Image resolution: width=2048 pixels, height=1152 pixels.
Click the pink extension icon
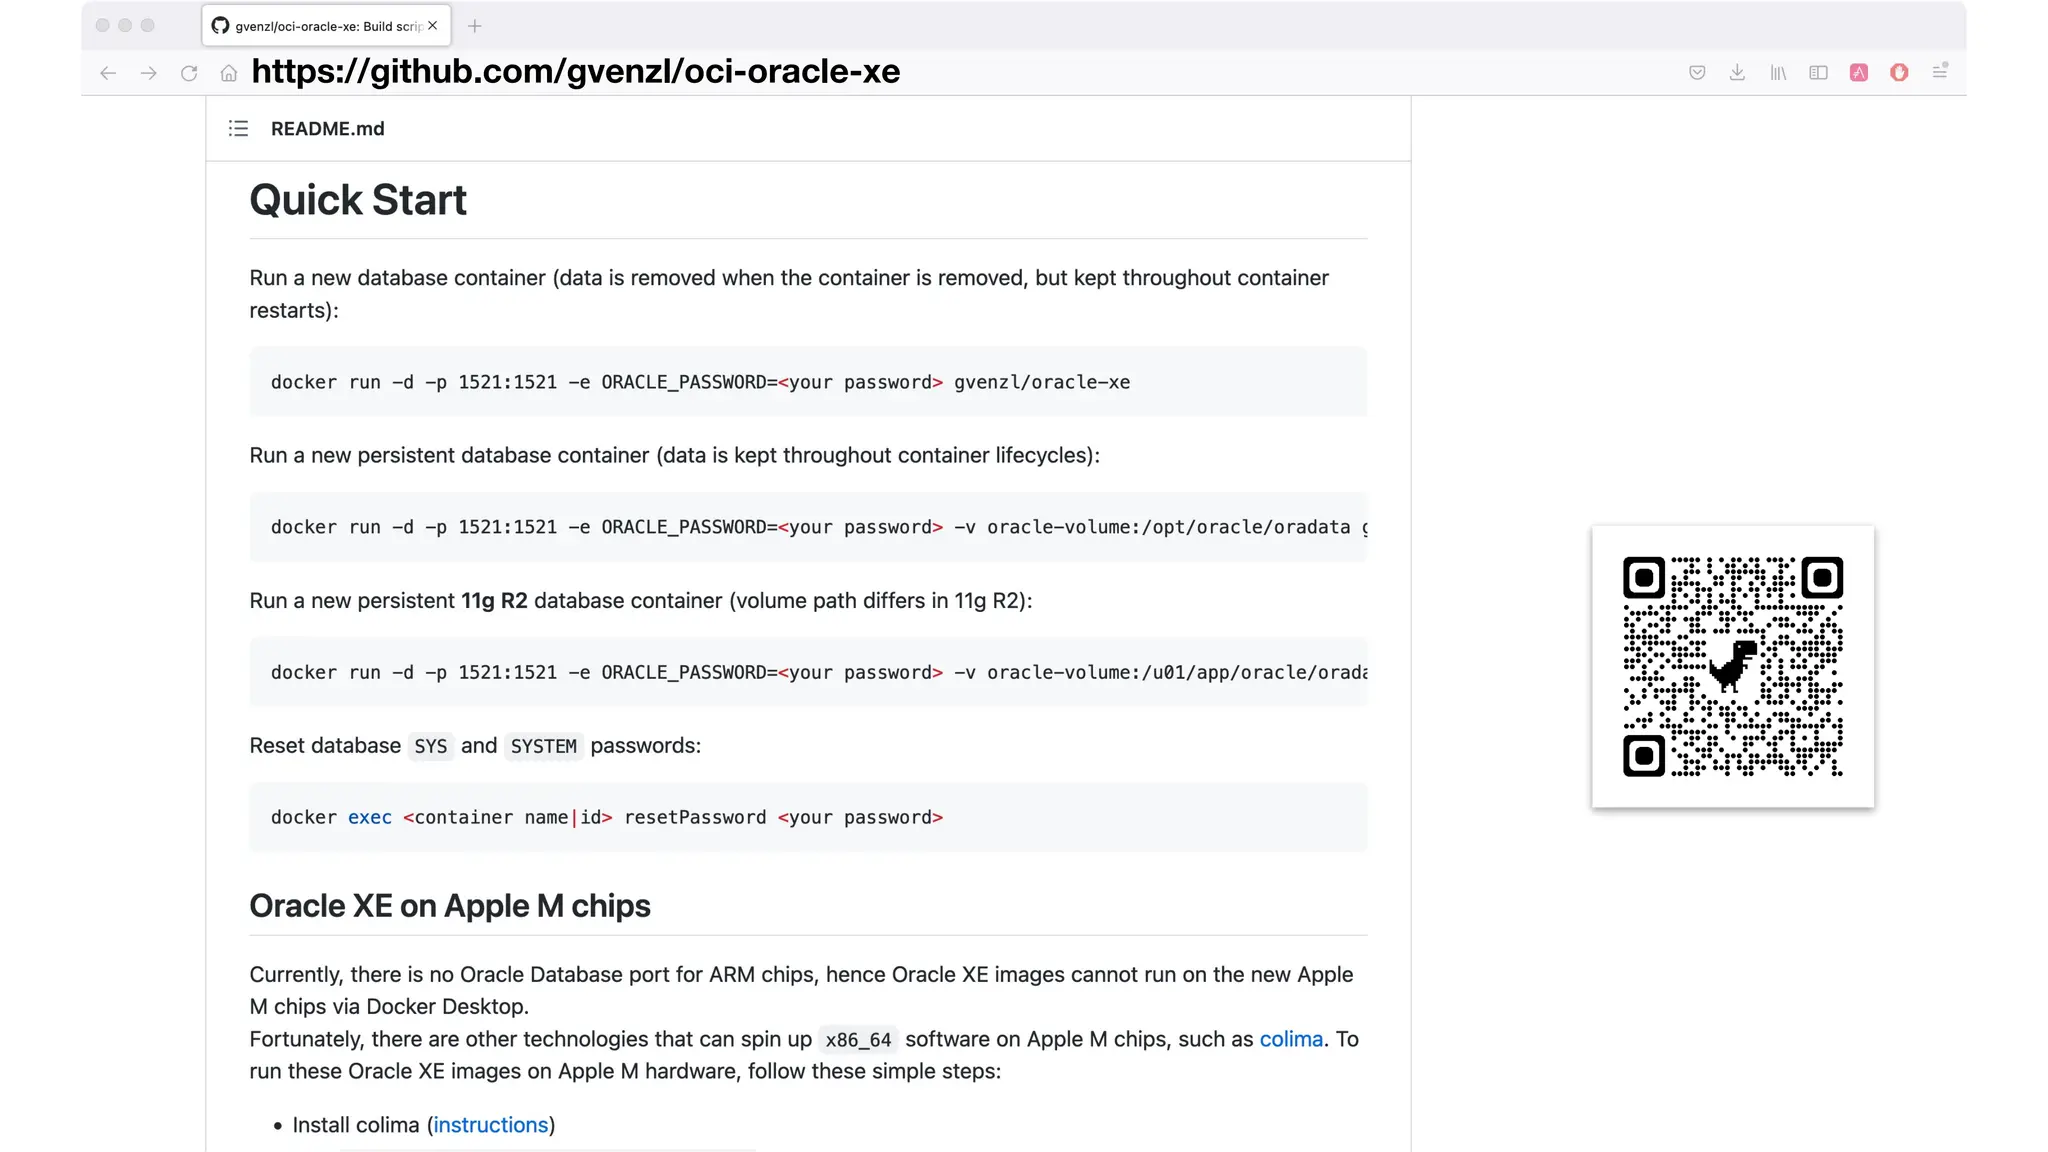pos(1859,72)
